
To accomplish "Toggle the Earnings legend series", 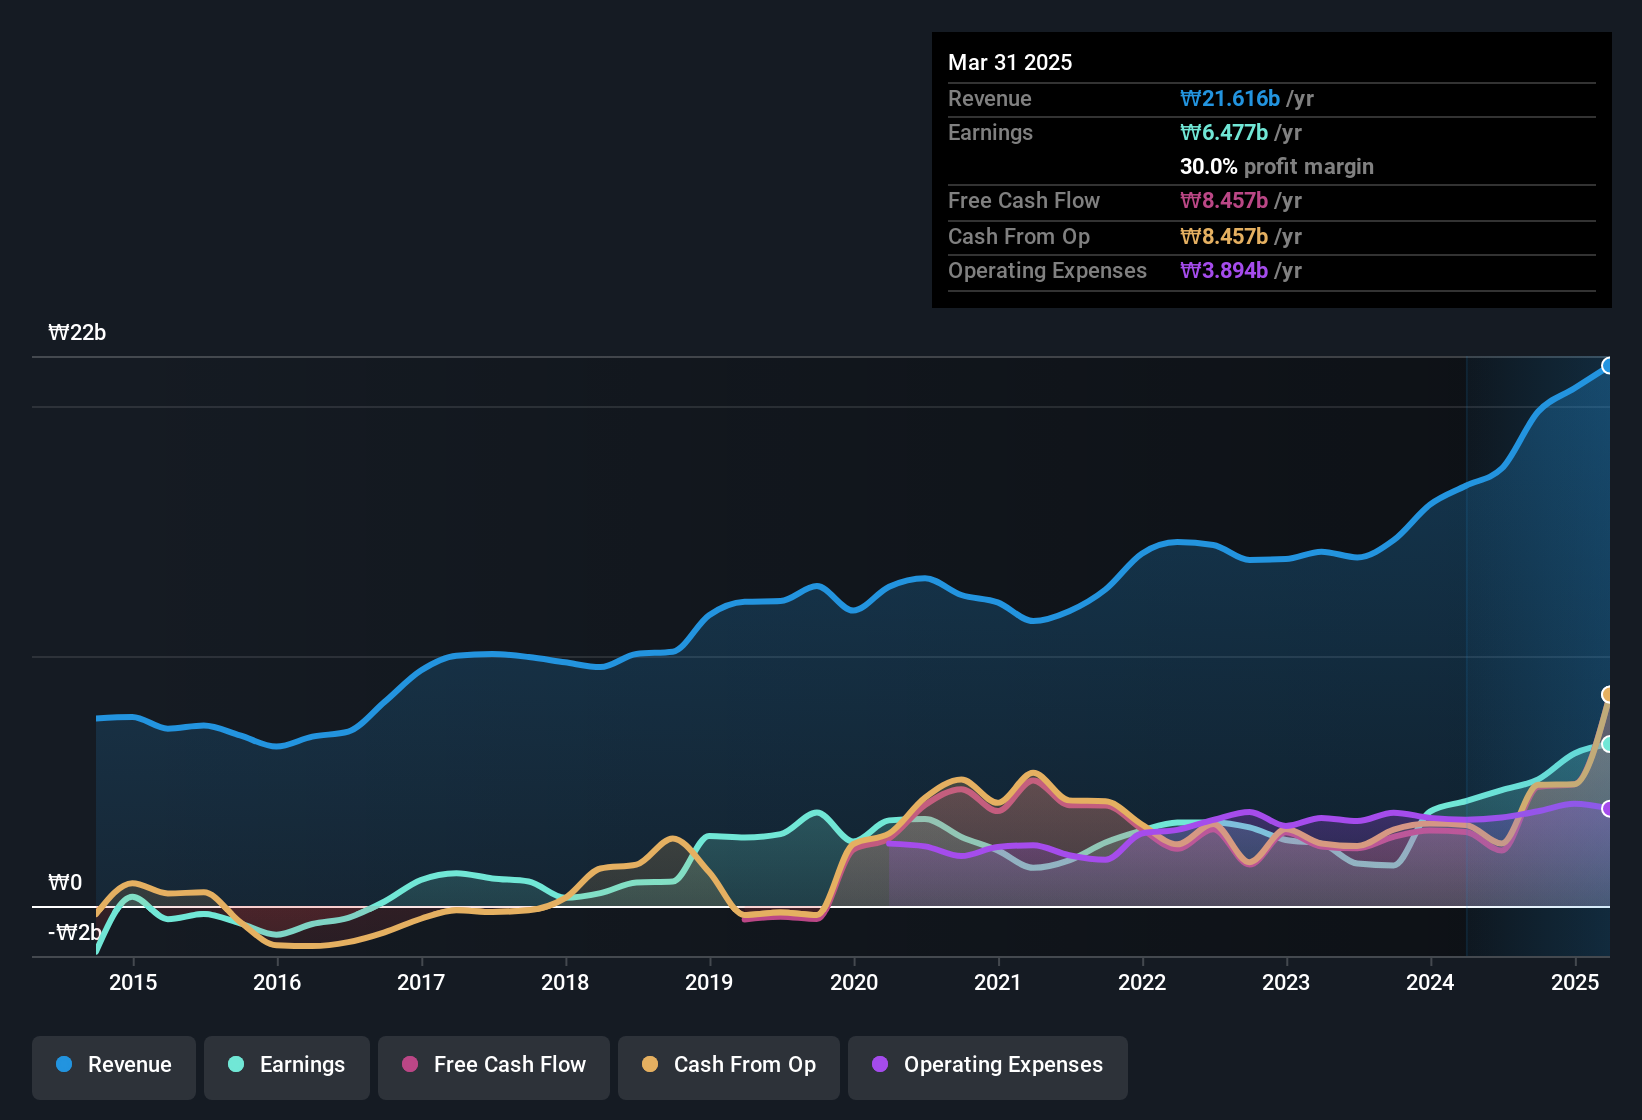I will 287,1065.
